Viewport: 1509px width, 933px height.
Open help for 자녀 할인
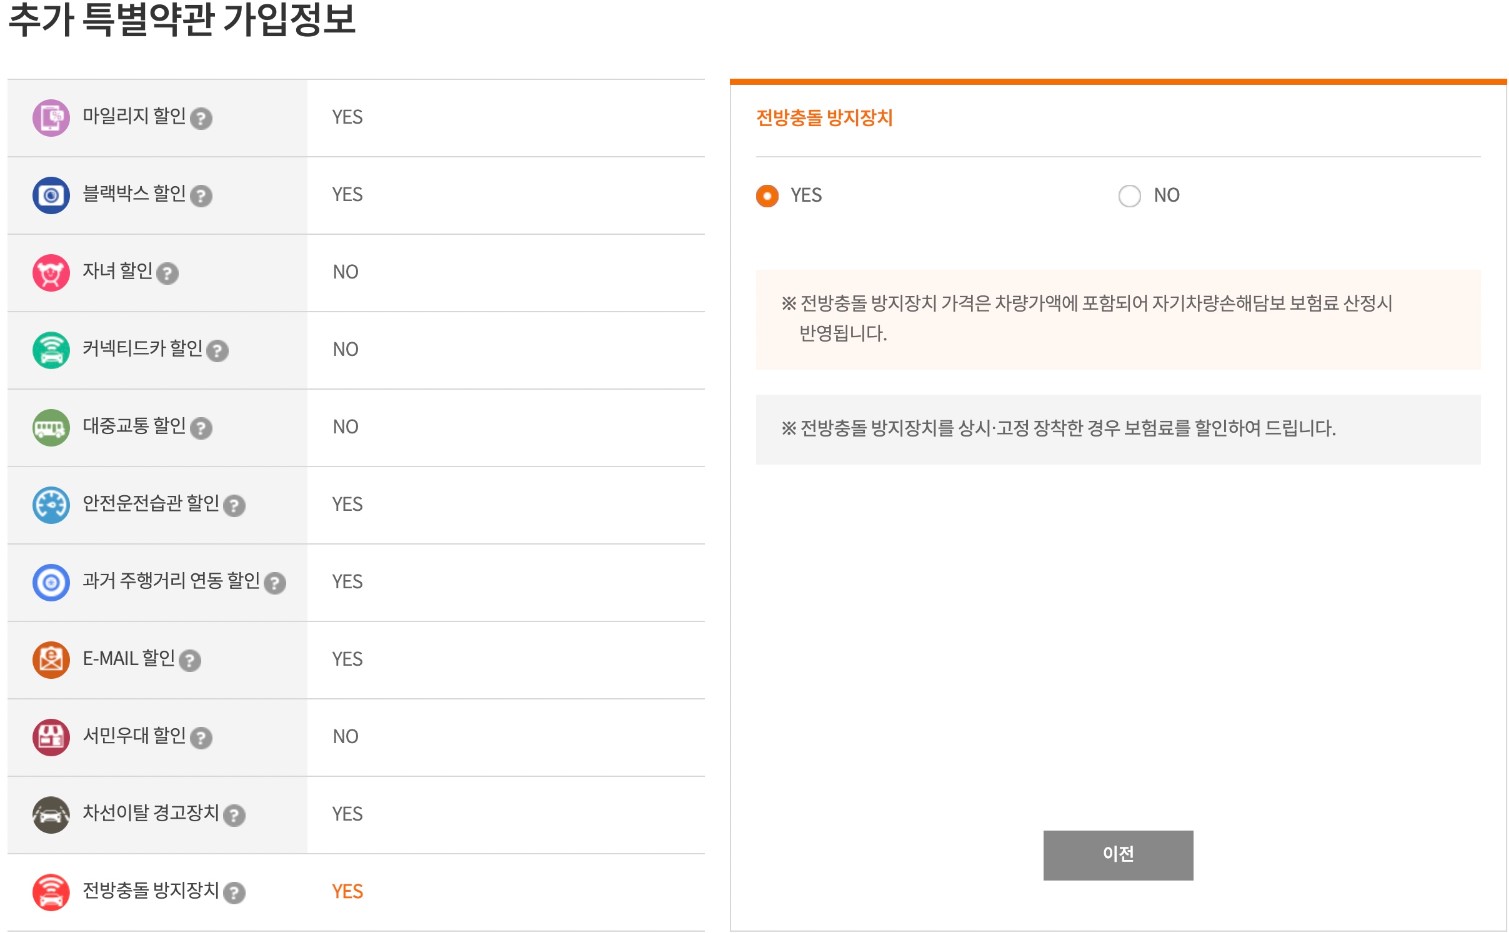(x=168, y=273)
